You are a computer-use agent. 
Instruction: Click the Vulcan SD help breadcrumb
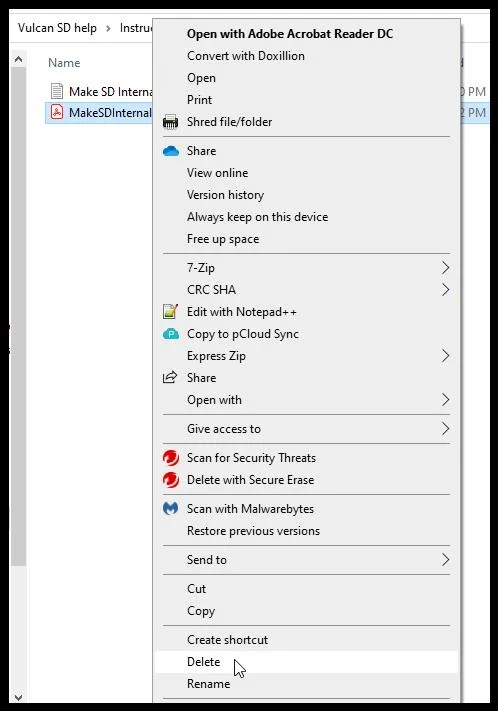click(57, 28)
